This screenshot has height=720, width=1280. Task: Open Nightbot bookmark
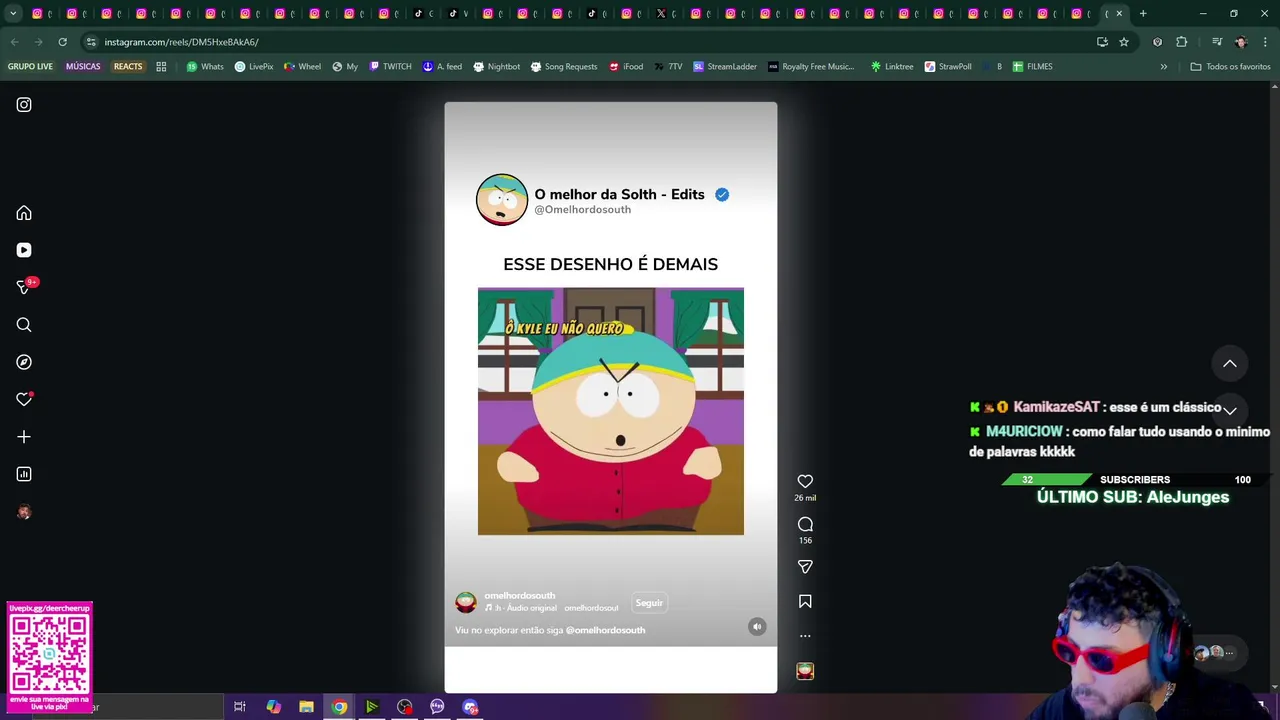[496, 67]
